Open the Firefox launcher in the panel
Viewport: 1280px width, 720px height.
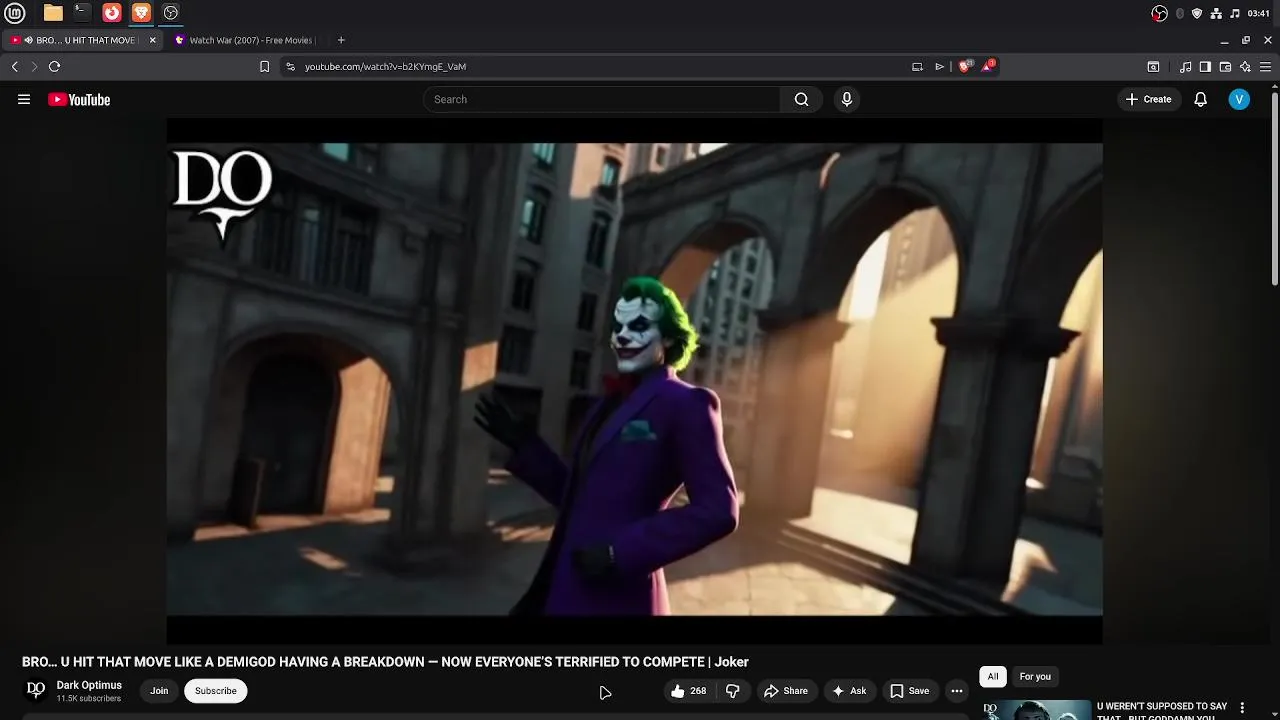pos(112,13)
